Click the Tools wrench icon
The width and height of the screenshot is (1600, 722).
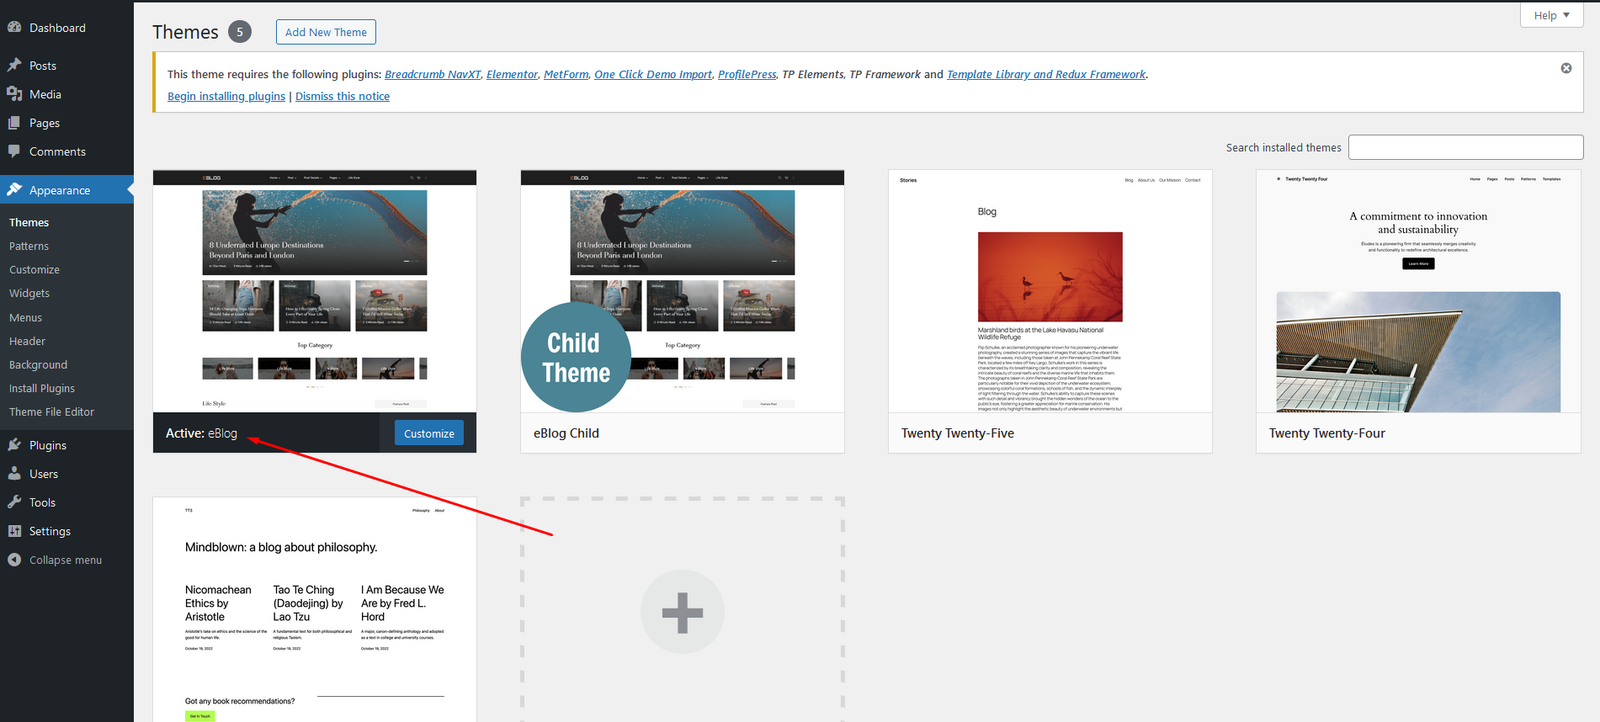pyautogui.click(x=14, y=503)
